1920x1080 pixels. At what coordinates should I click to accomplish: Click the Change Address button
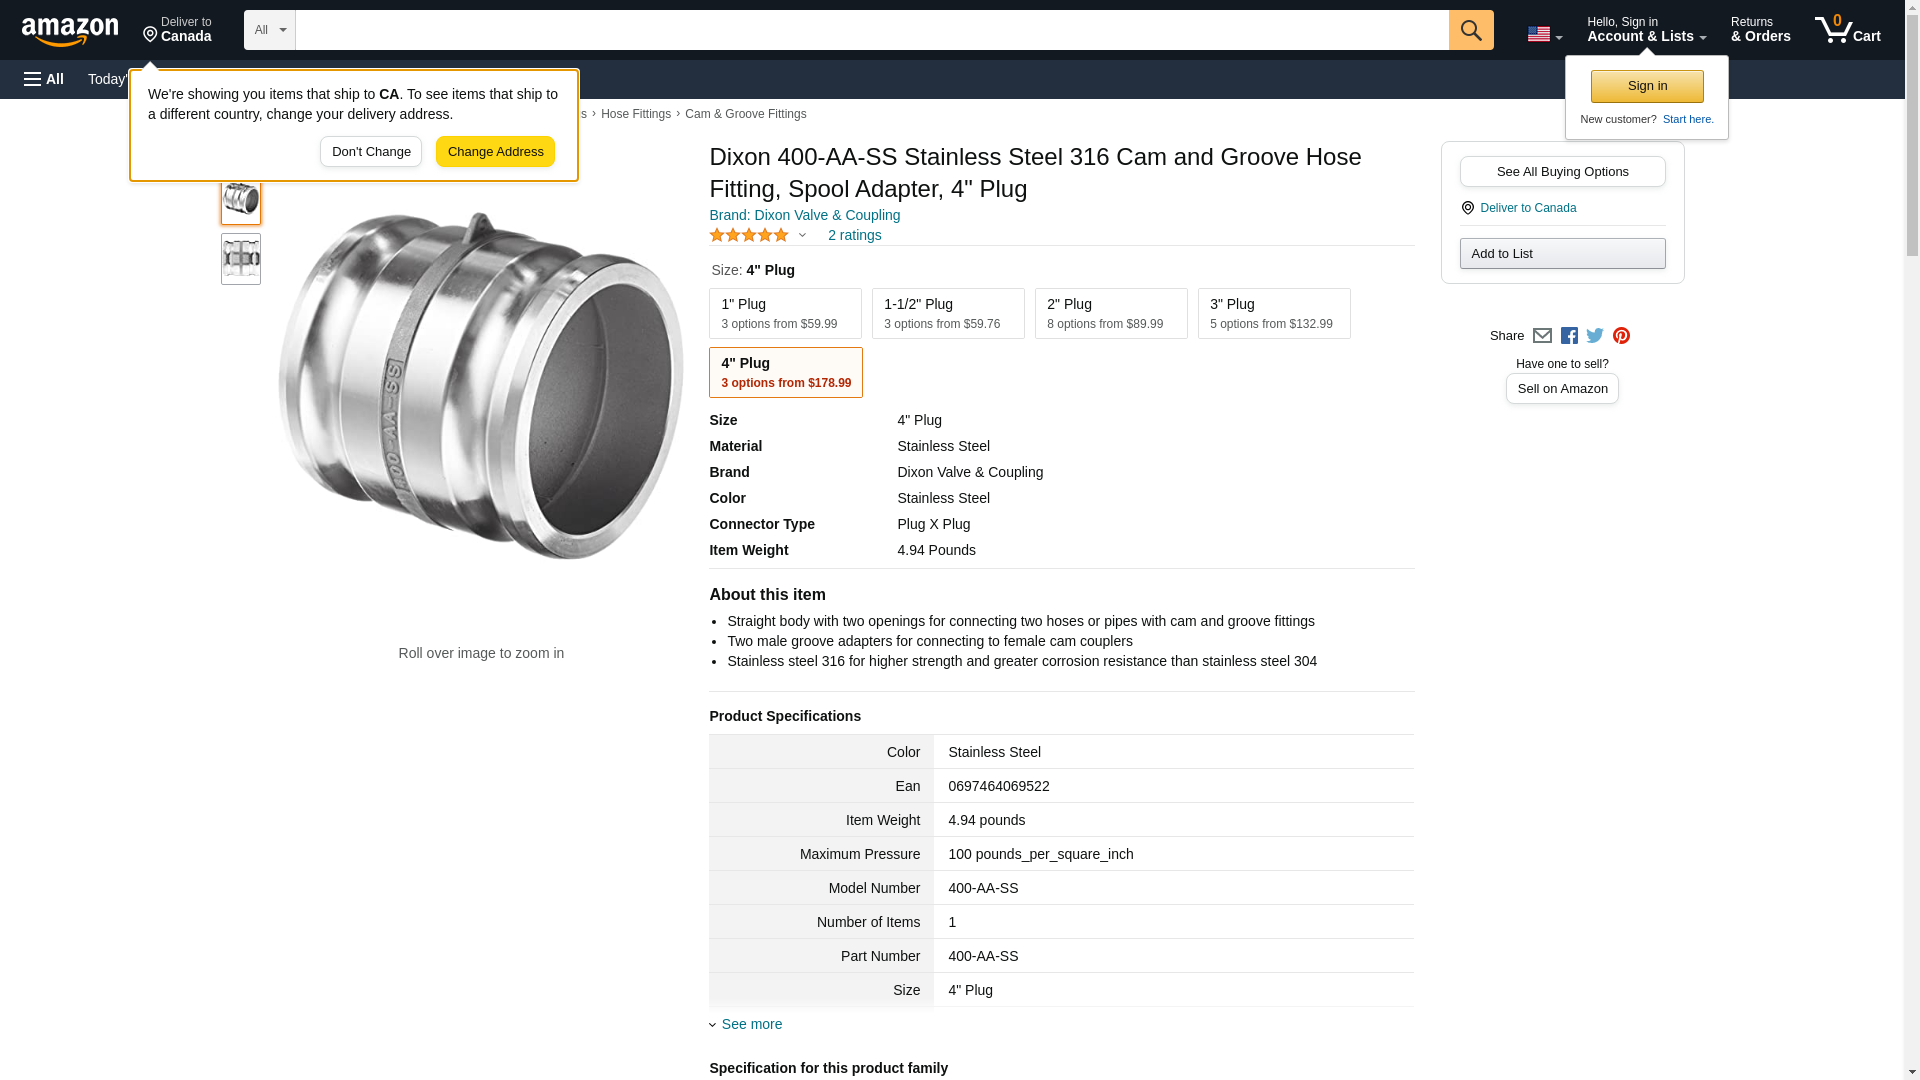coord(495,152)
